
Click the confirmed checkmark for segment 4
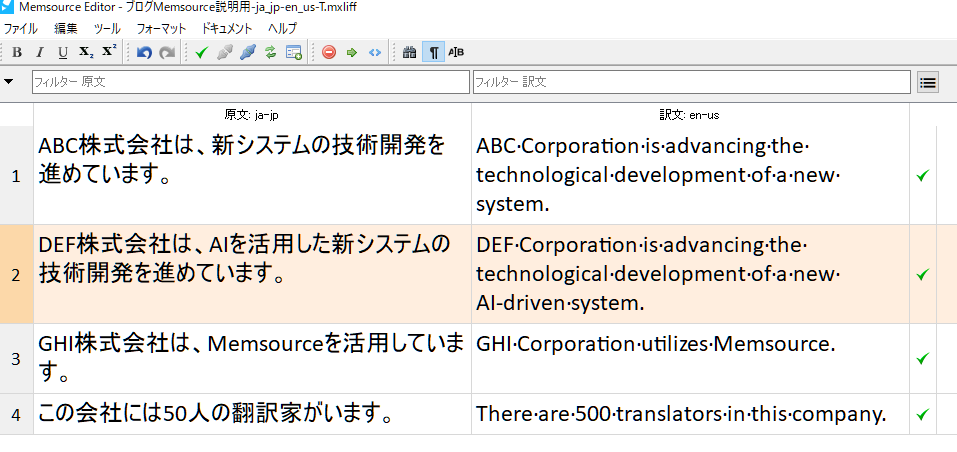pyautogui.click(x=923, y=415)
